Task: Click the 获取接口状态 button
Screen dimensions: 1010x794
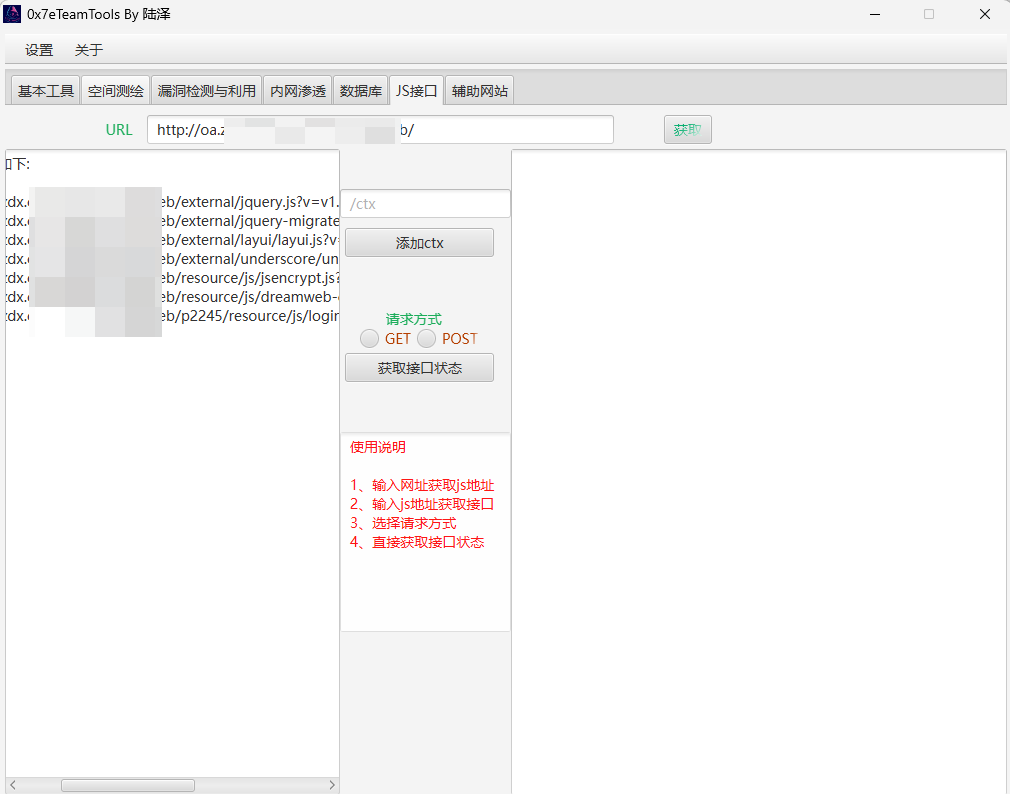Action: (419, 368)
